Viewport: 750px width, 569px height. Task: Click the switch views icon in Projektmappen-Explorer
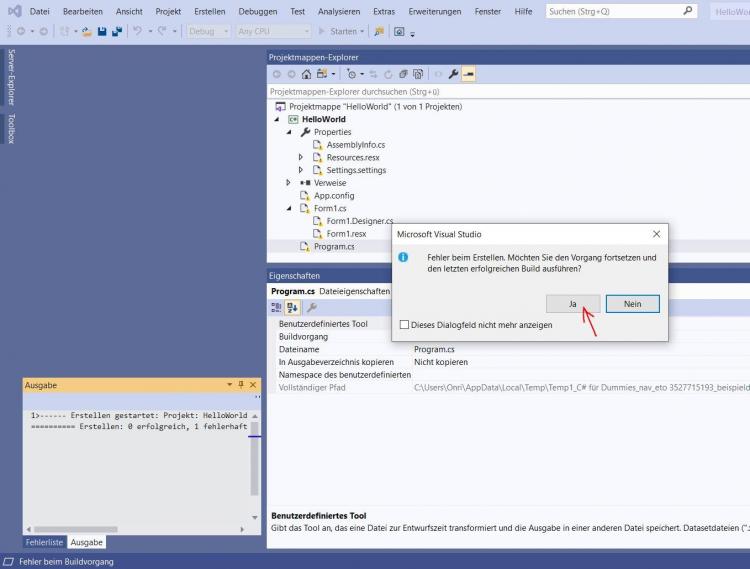click(x=322, y=74)
